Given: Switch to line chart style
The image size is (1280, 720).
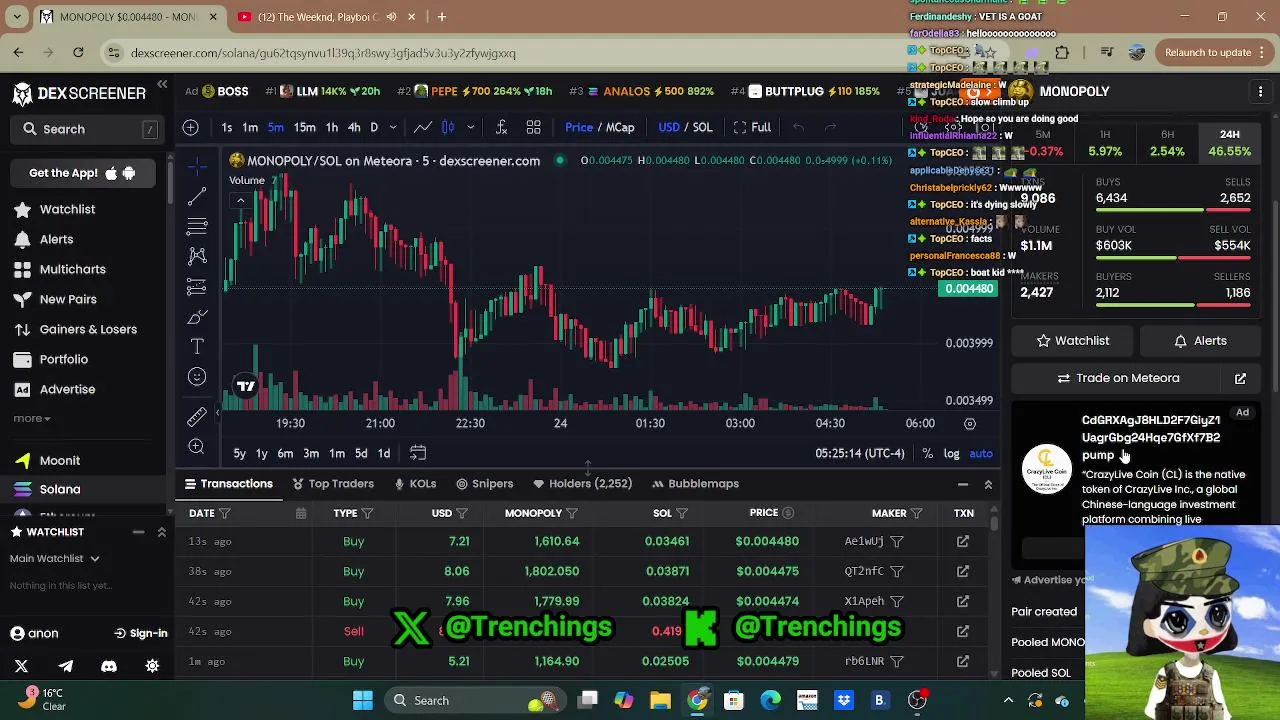Looking at the screenshot, I should pyautogui.click(x=423, y=127).
